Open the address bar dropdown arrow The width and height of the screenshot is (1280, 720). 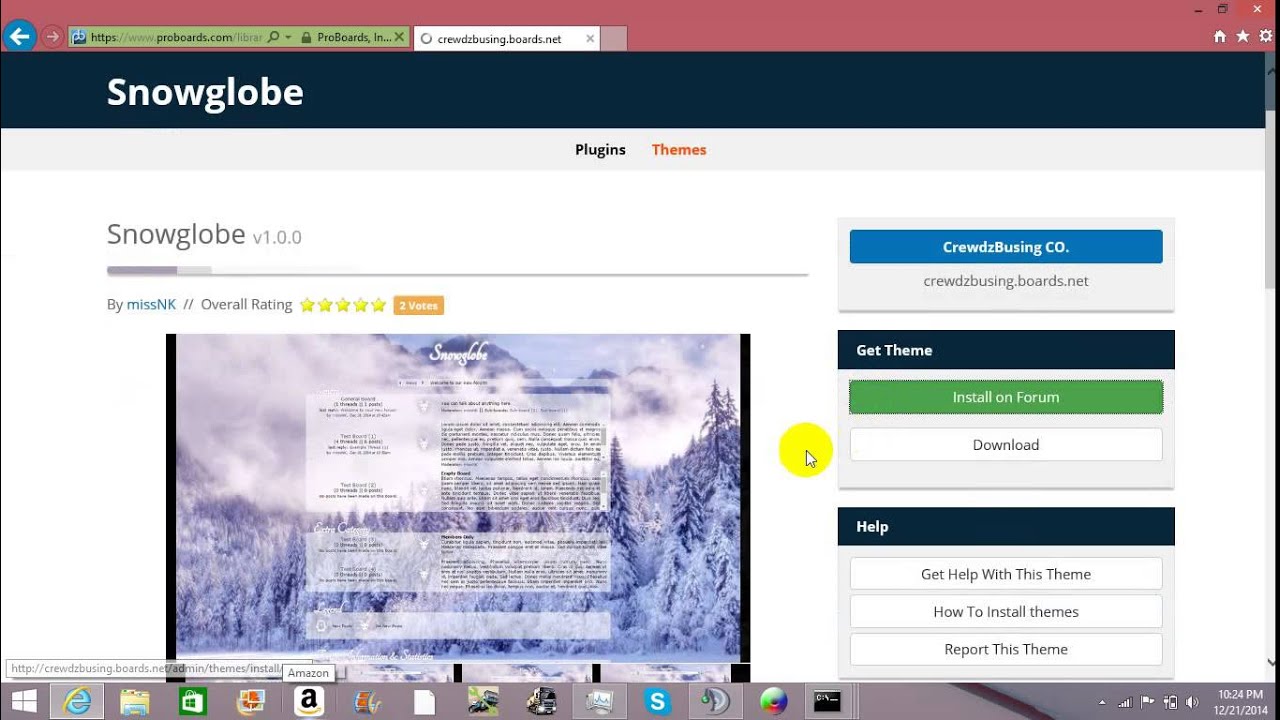tap(288, 38)
